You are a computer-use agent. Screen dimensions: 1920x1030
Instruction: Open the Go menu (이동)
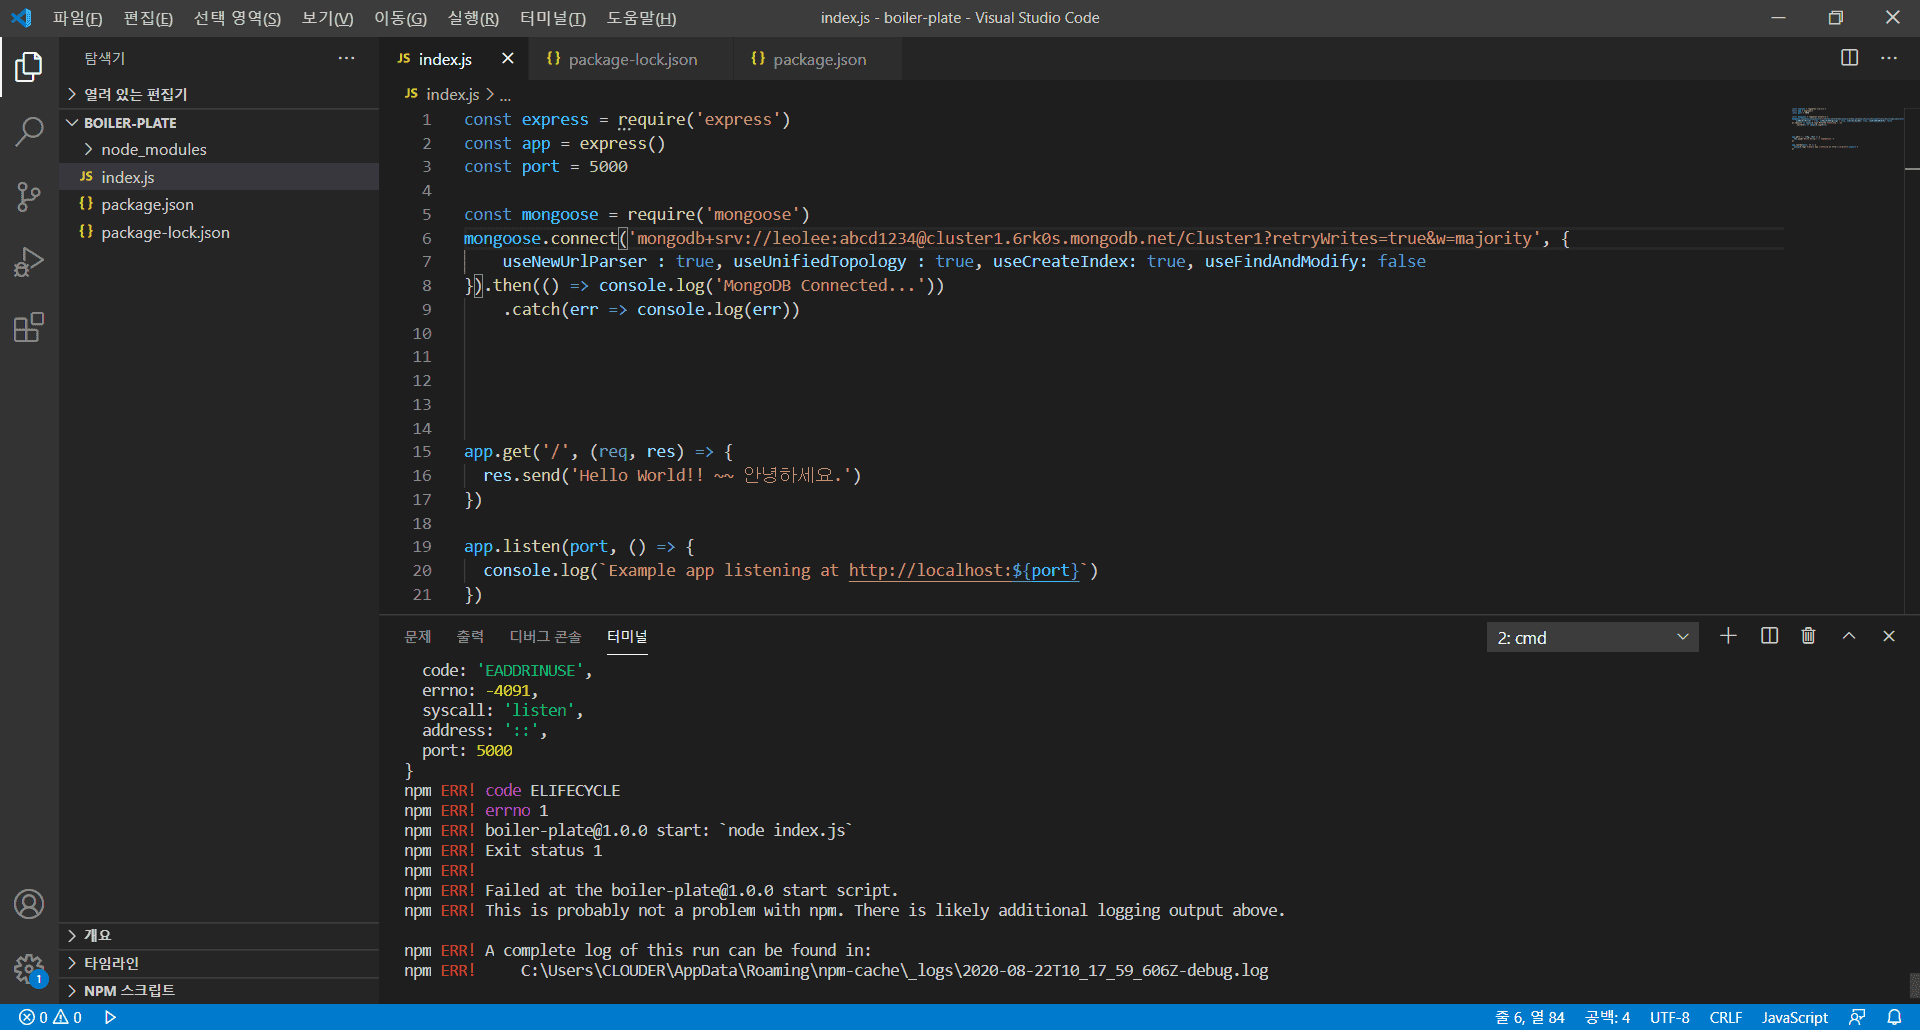[x=400, y=18]
